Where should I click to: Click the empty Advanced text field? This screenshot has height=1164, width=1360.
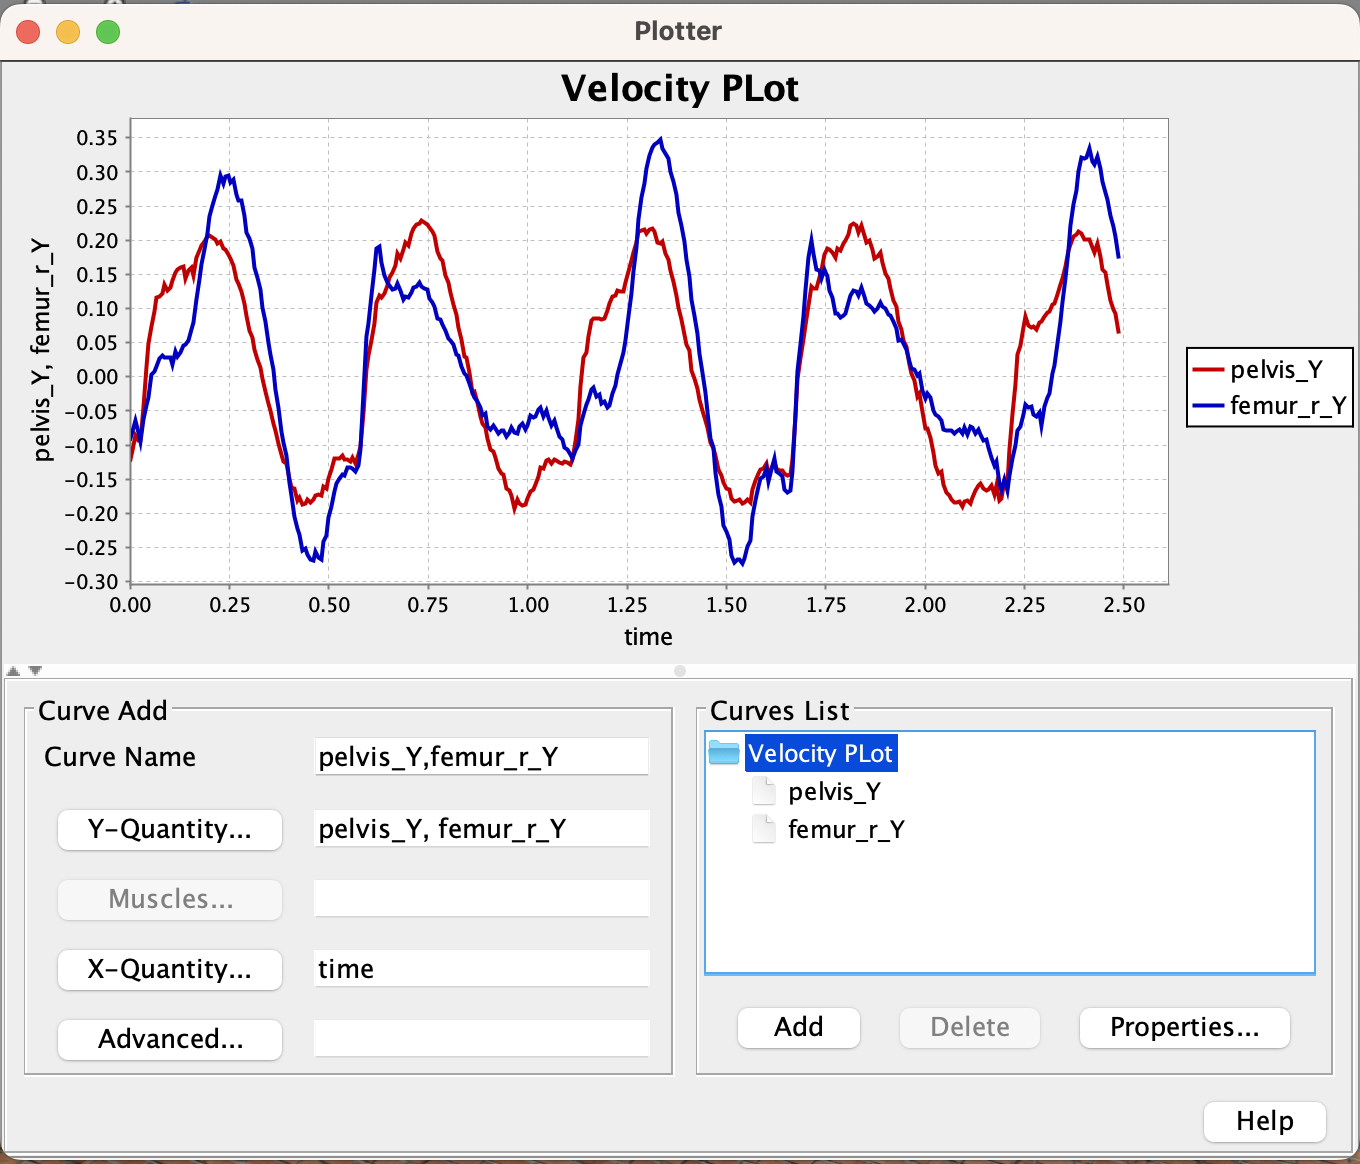click(x=482, y=1039)
